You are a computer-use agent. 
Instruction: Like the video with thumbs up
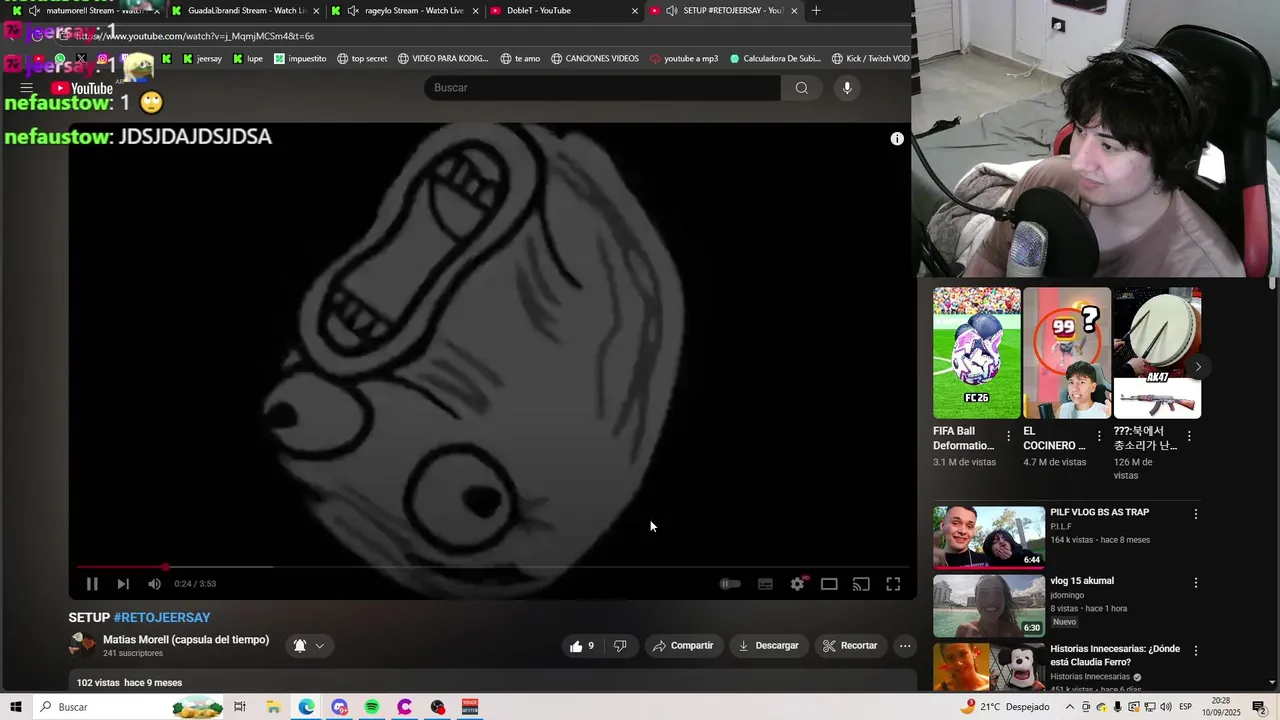(582, 646)
